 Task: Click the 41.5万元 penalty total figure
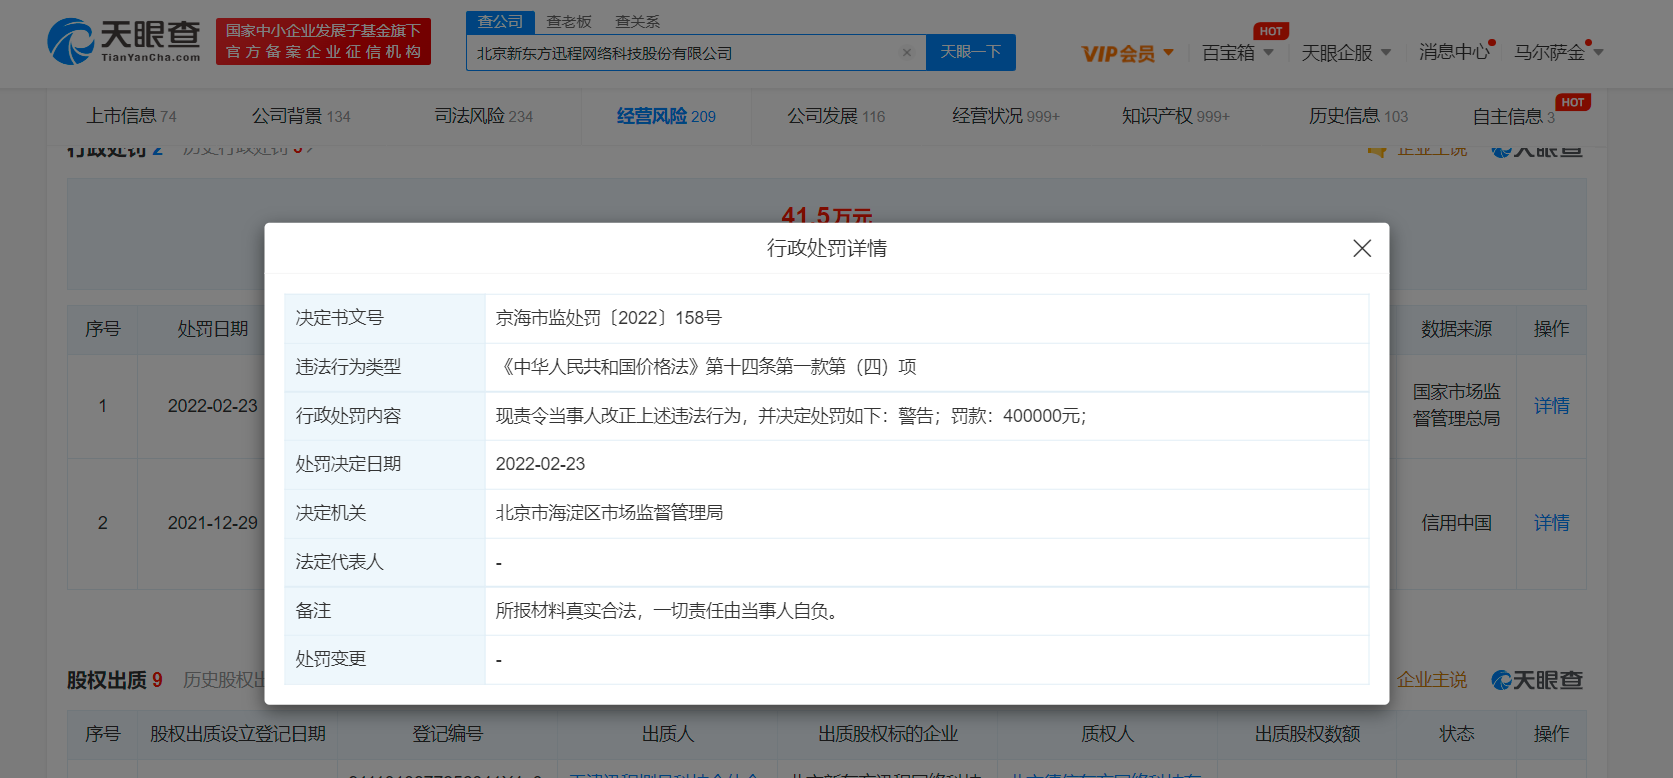tap(827, 215)
